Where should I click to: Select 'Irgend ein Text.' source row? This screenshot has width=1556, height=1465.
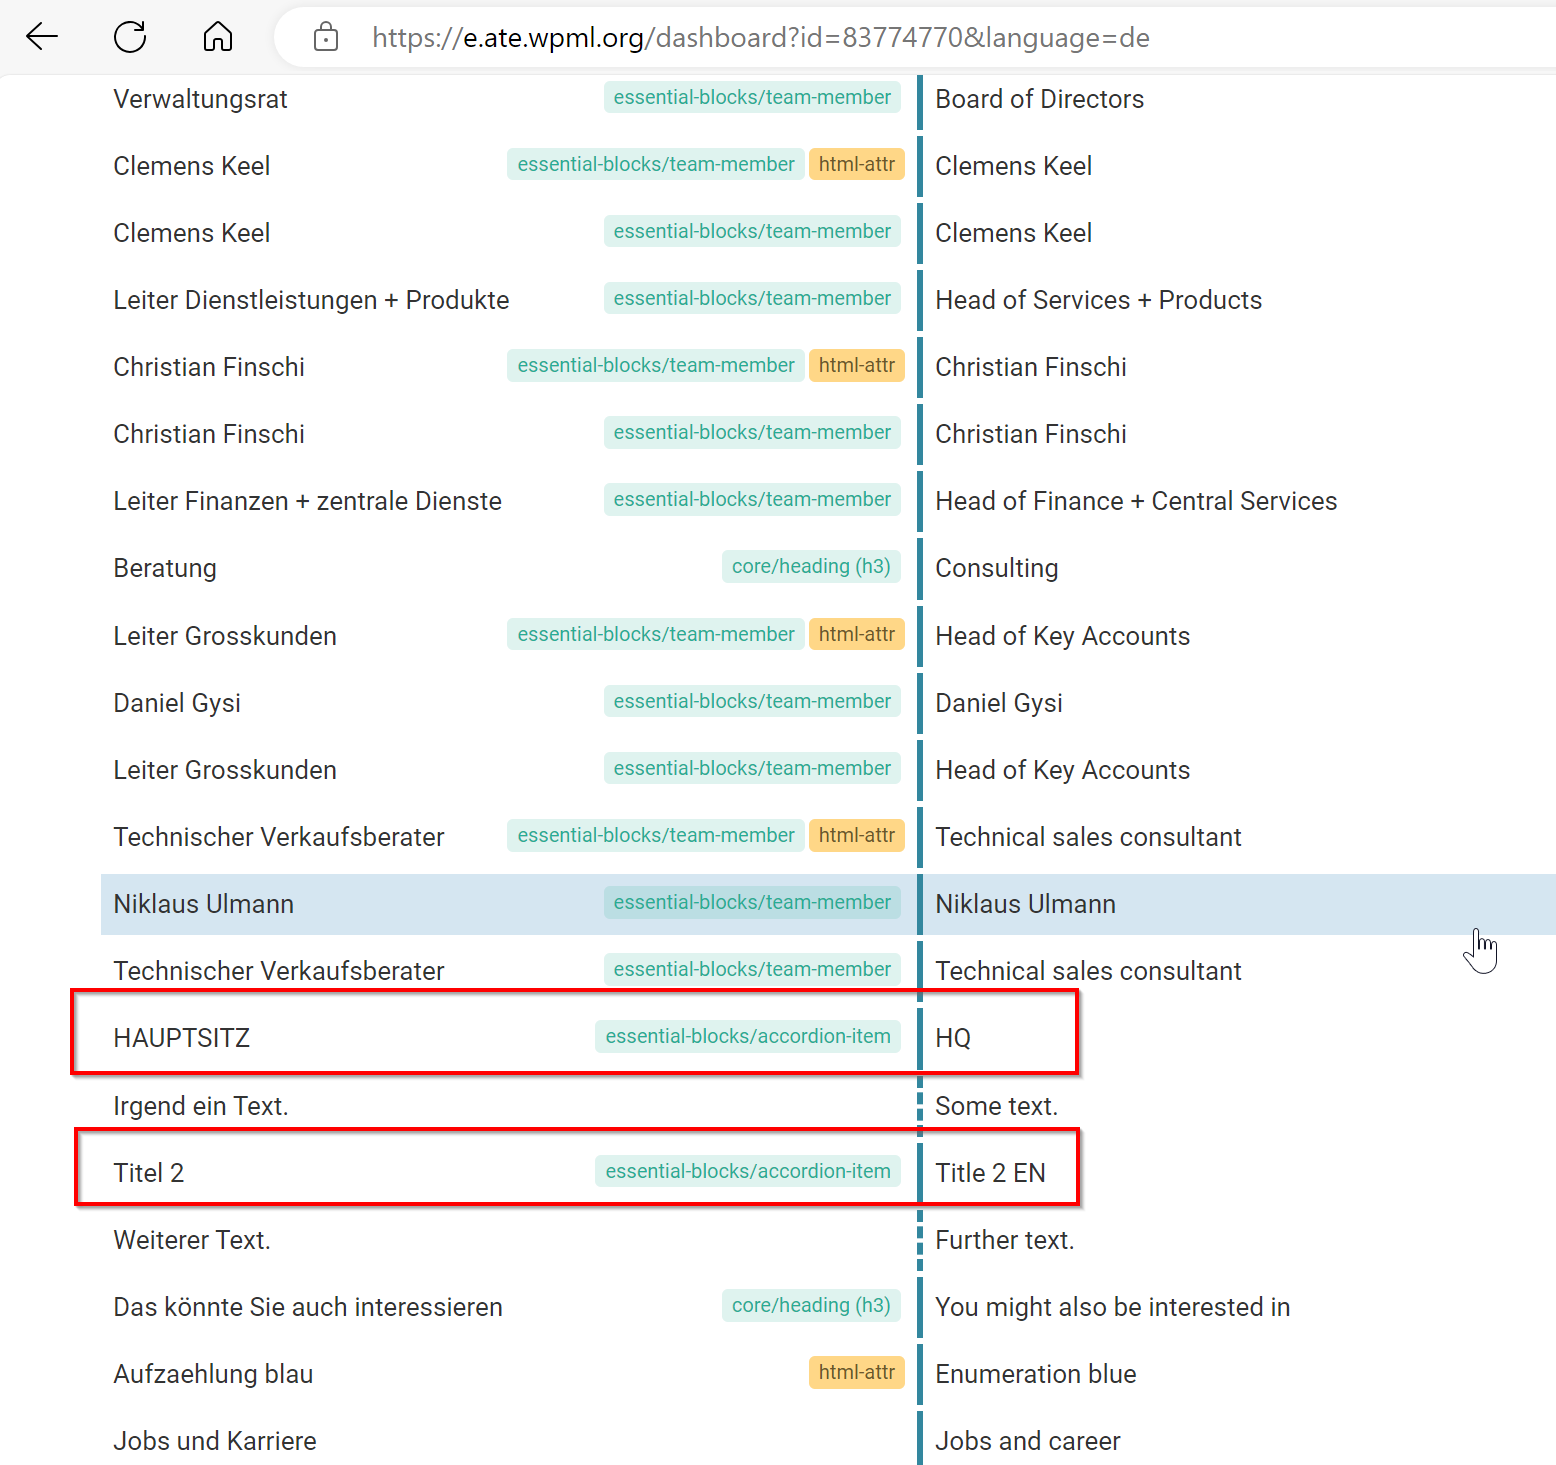coord(201,1106)
